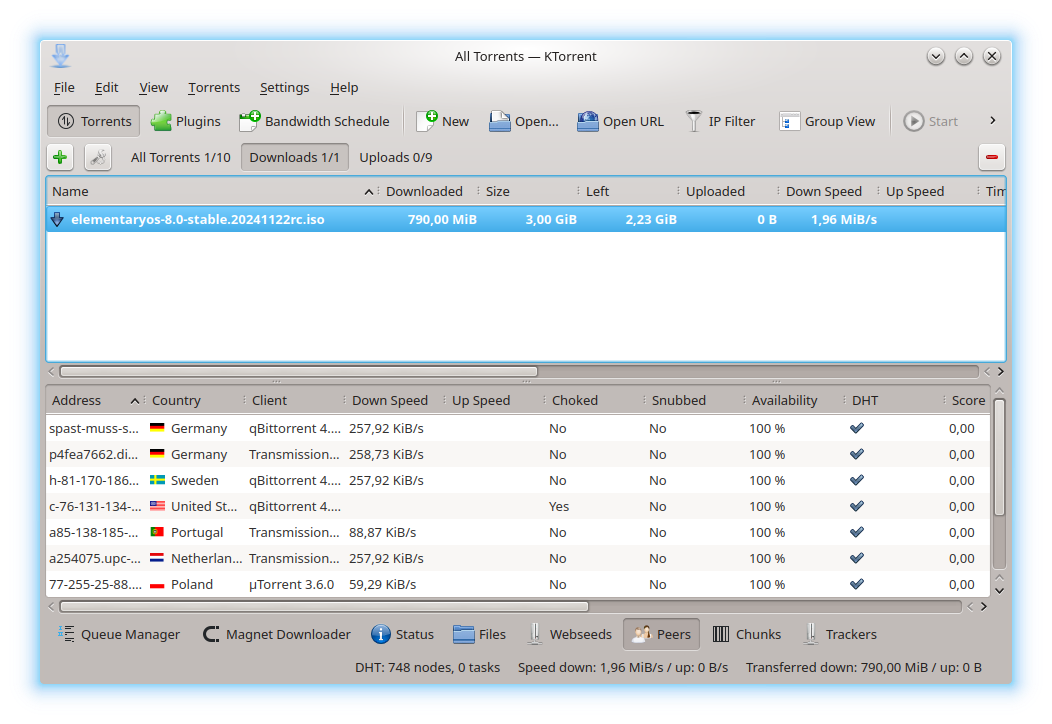Screen dimensions: 1052x724
Task: Click the KTorrent application icon in title bar
Action: tap(61, 56)
